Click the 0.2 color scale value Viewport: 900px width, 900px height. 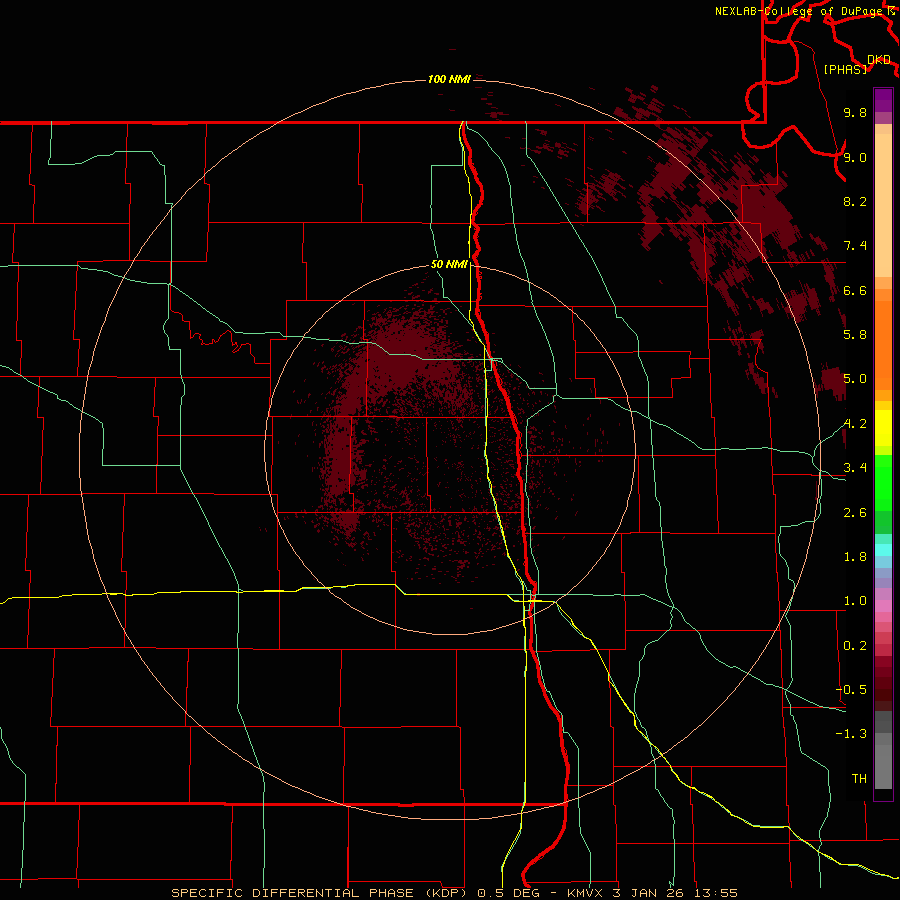pos(855,646)
